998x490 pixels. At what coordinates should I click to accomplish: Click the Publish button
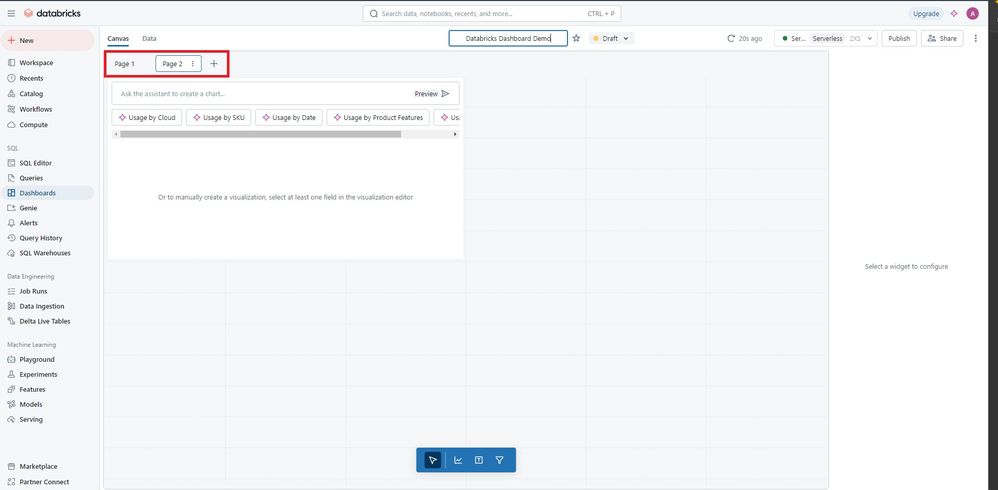899,38
